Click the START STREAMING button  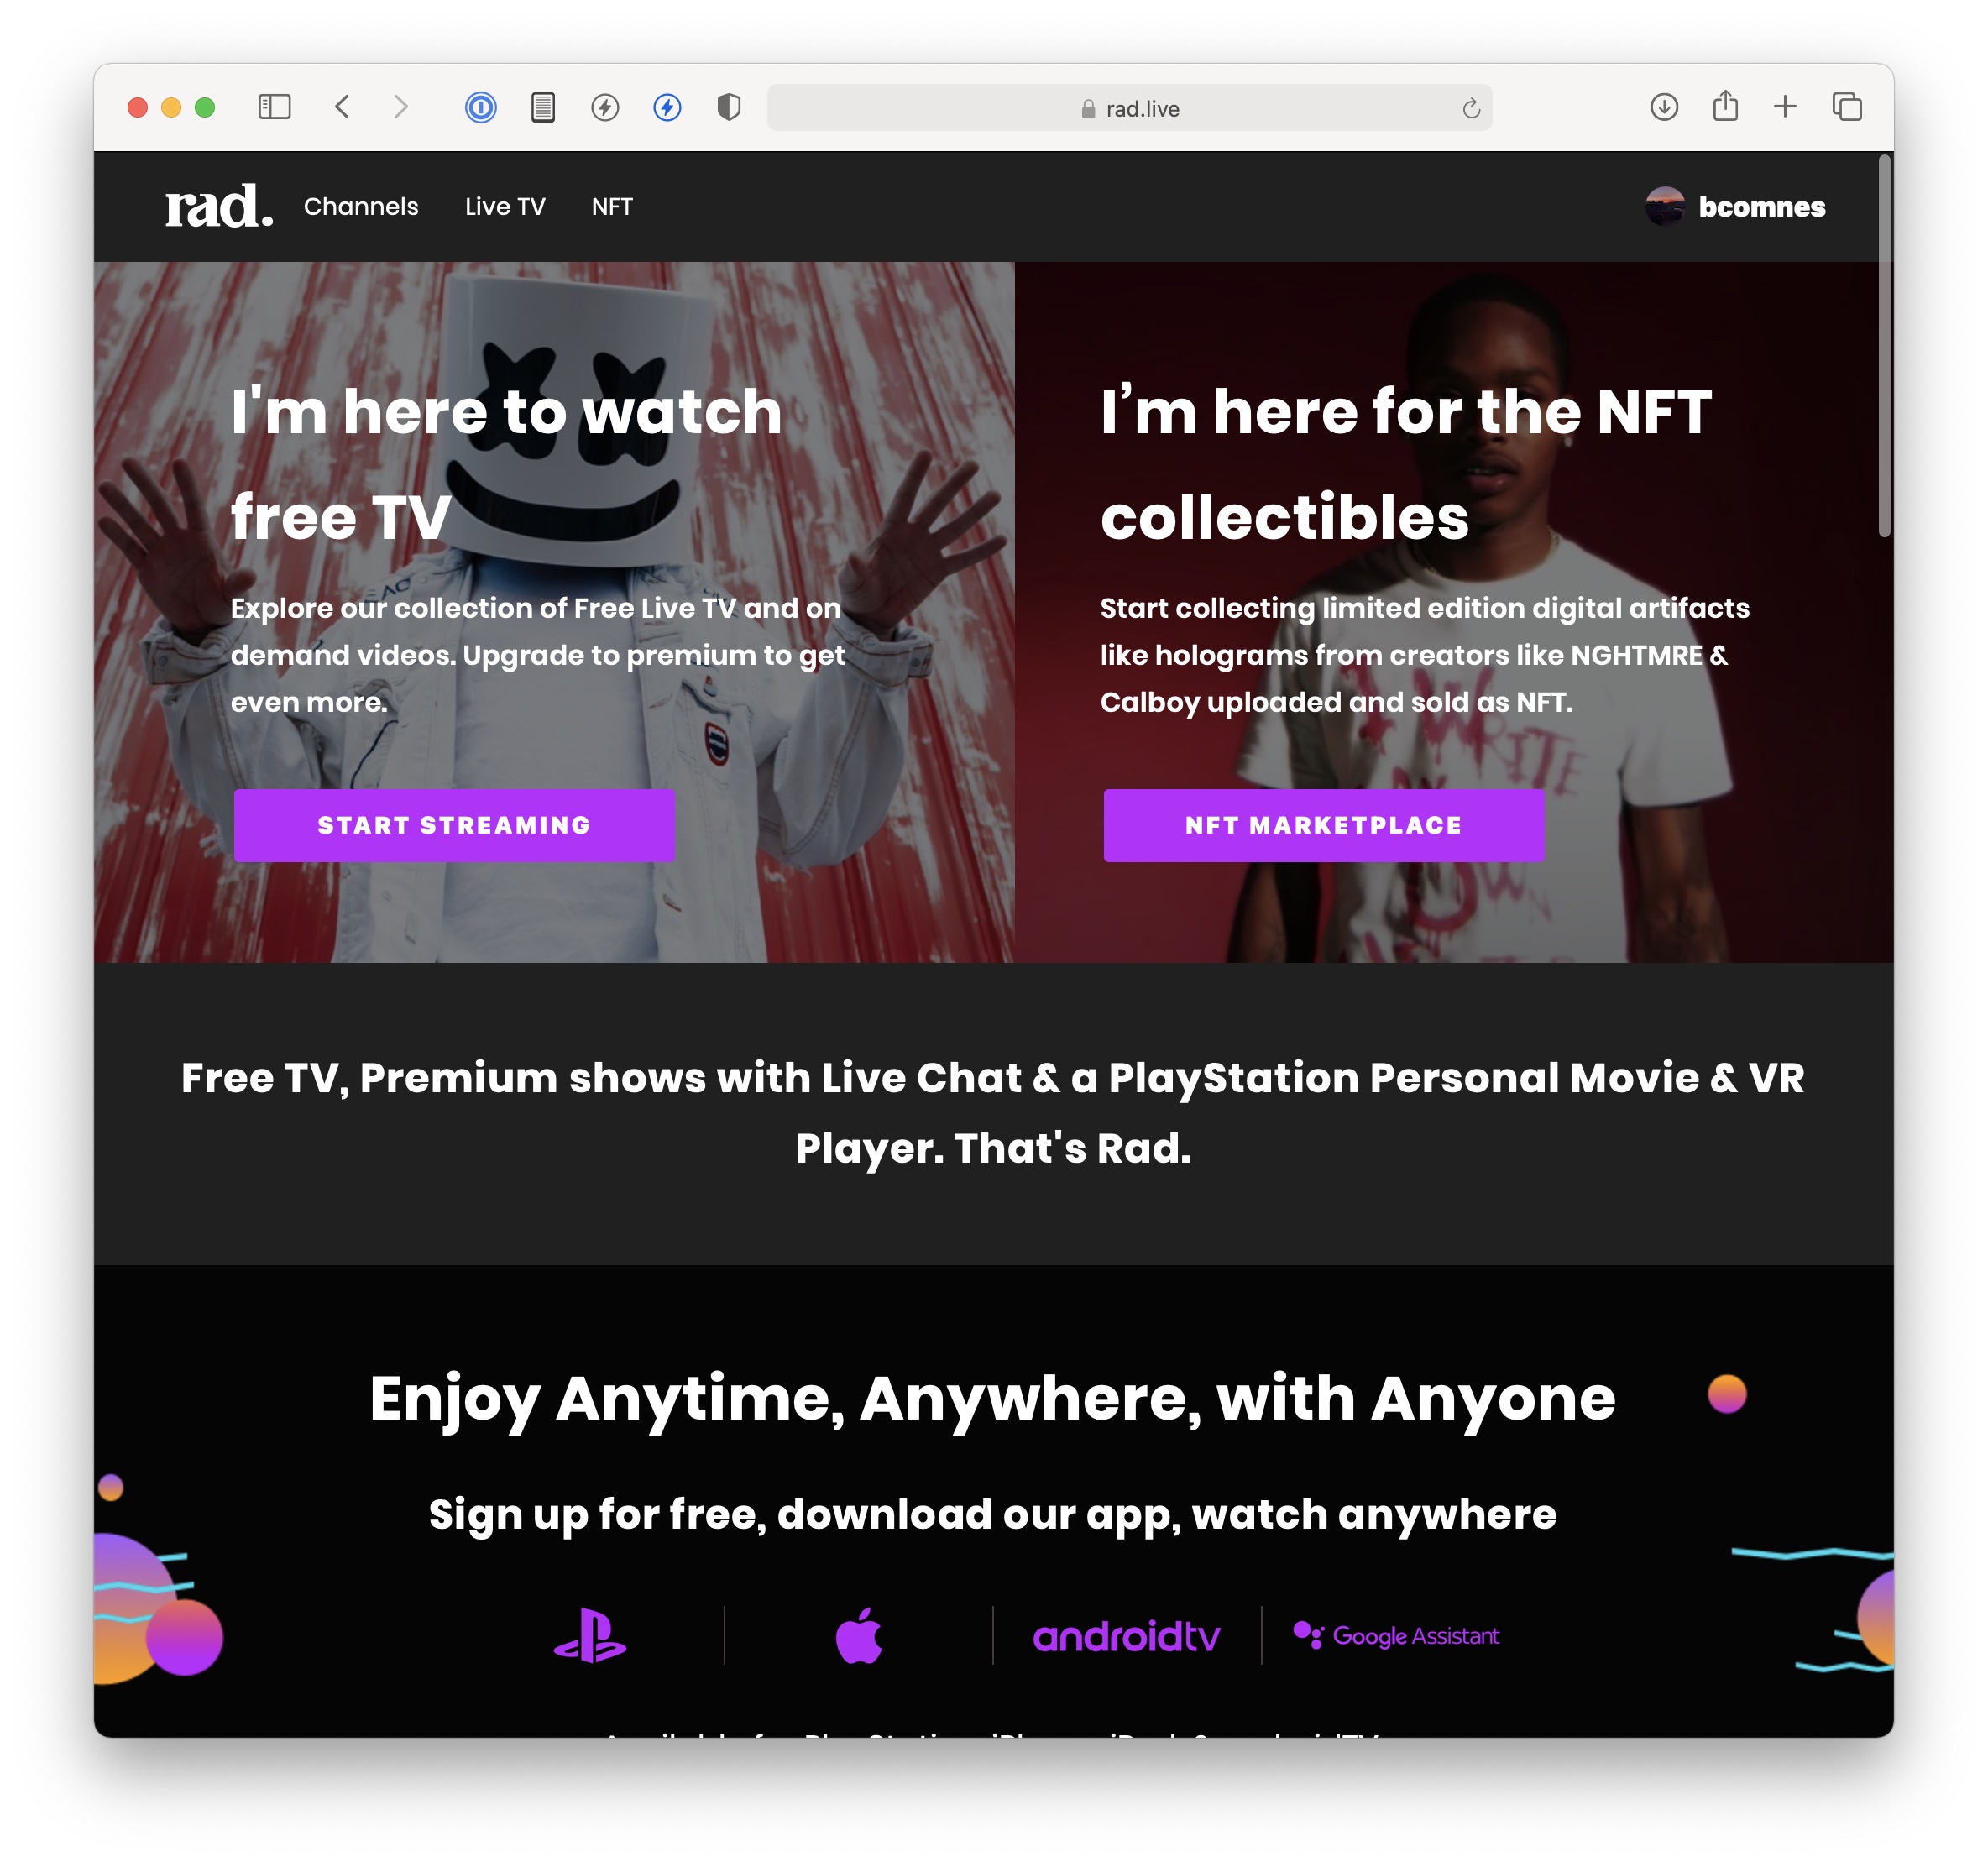point(454,825)
